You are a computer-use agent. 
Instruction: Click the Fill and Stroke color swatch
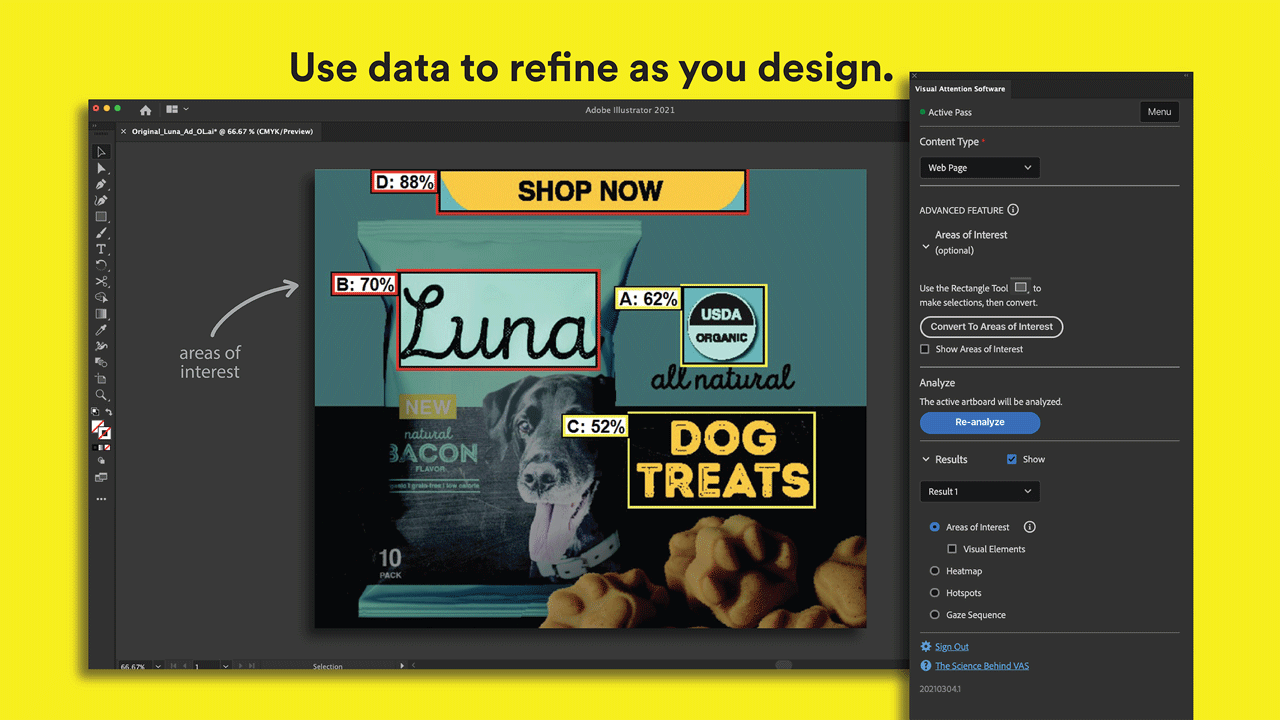point(101,429)
